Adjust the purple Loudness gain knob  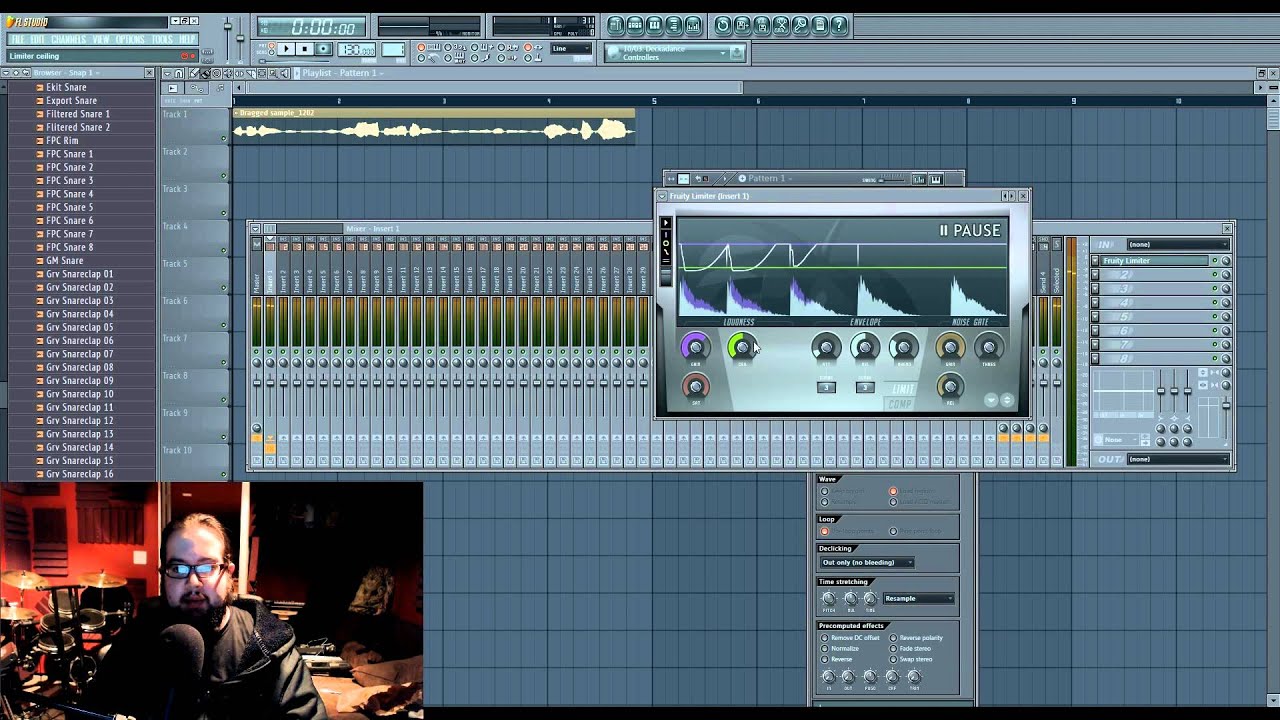695,347
